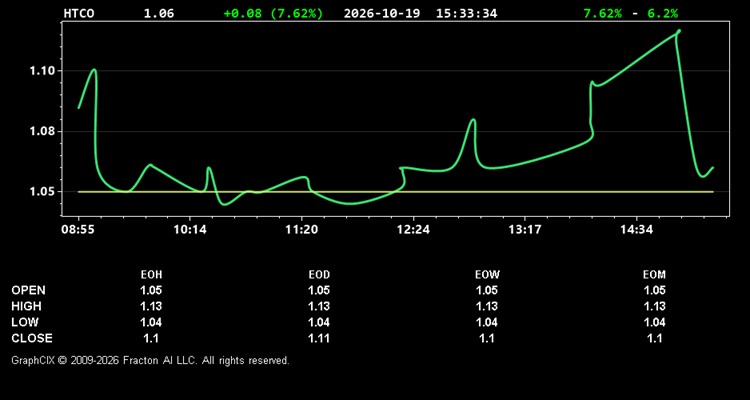Click the CLOSE row label

click(x=32, y=338)
